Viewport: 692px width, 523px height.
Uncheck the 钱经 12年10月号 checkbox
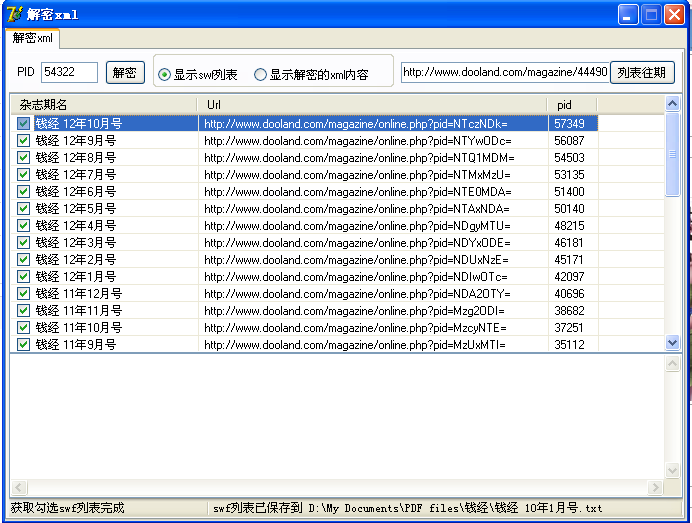[x=23, y=124]
